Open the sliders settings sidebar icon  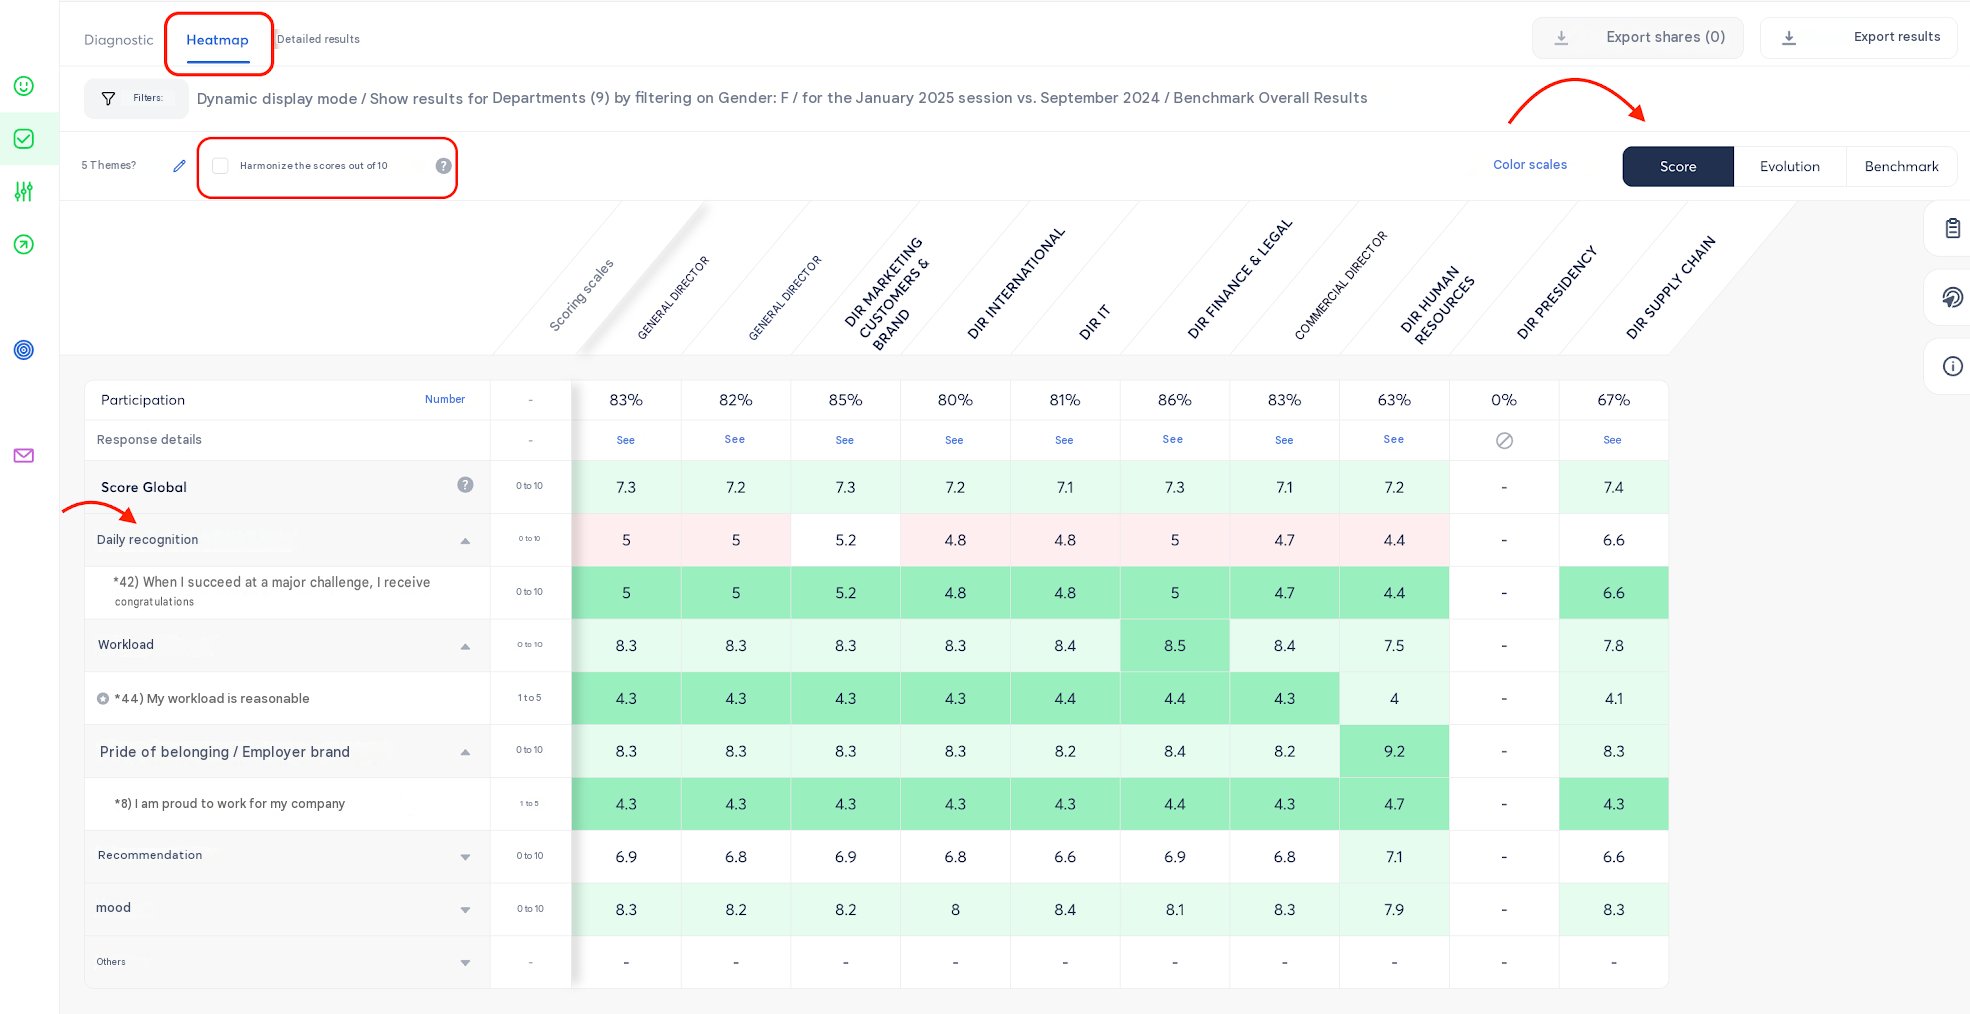coord(24,191)
